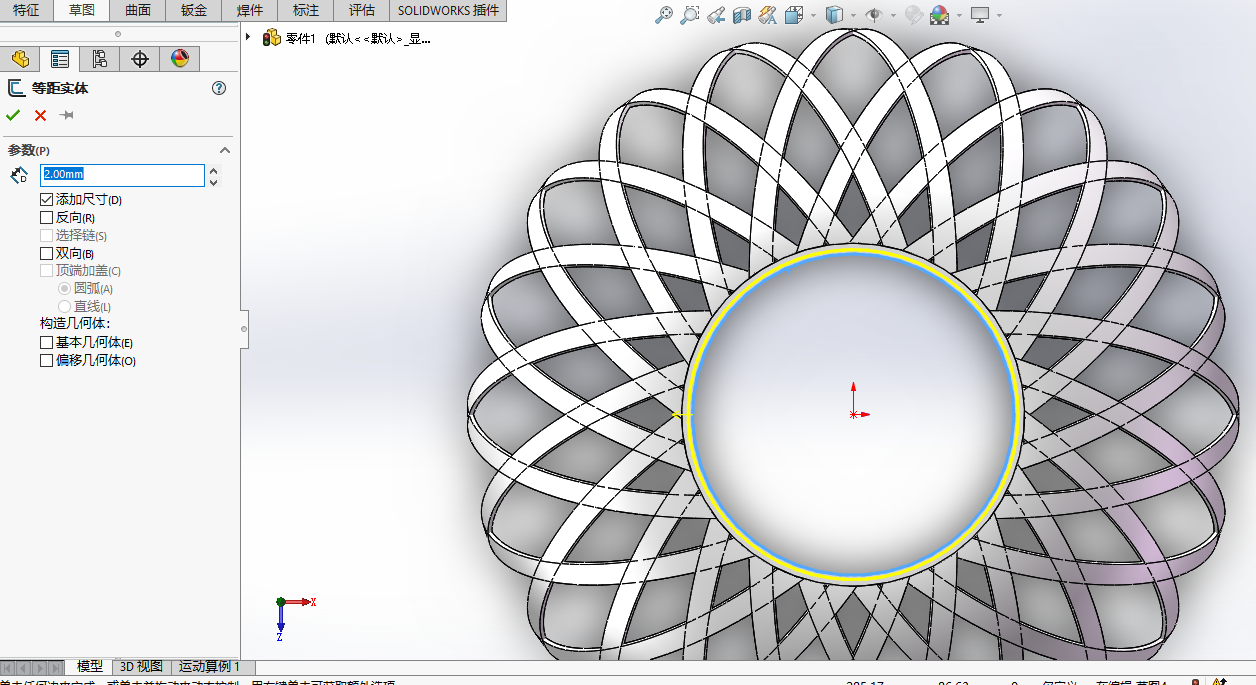
Task: Check the 基本几何体 option
Action: click(x=46, y=342)
